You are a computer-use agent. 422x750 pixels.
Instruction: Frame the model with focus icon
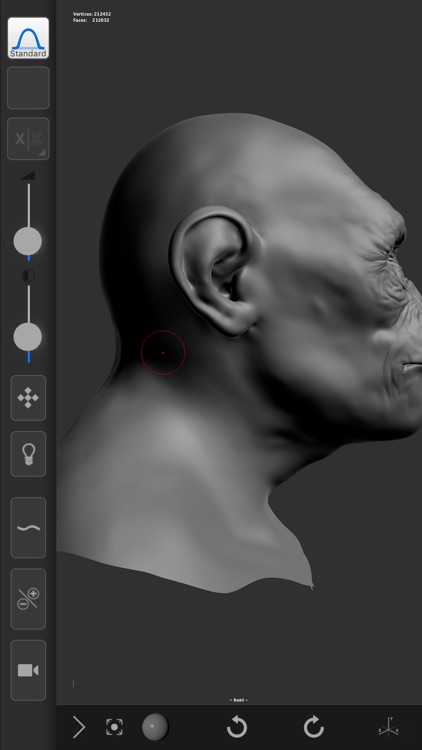(114, 727)
